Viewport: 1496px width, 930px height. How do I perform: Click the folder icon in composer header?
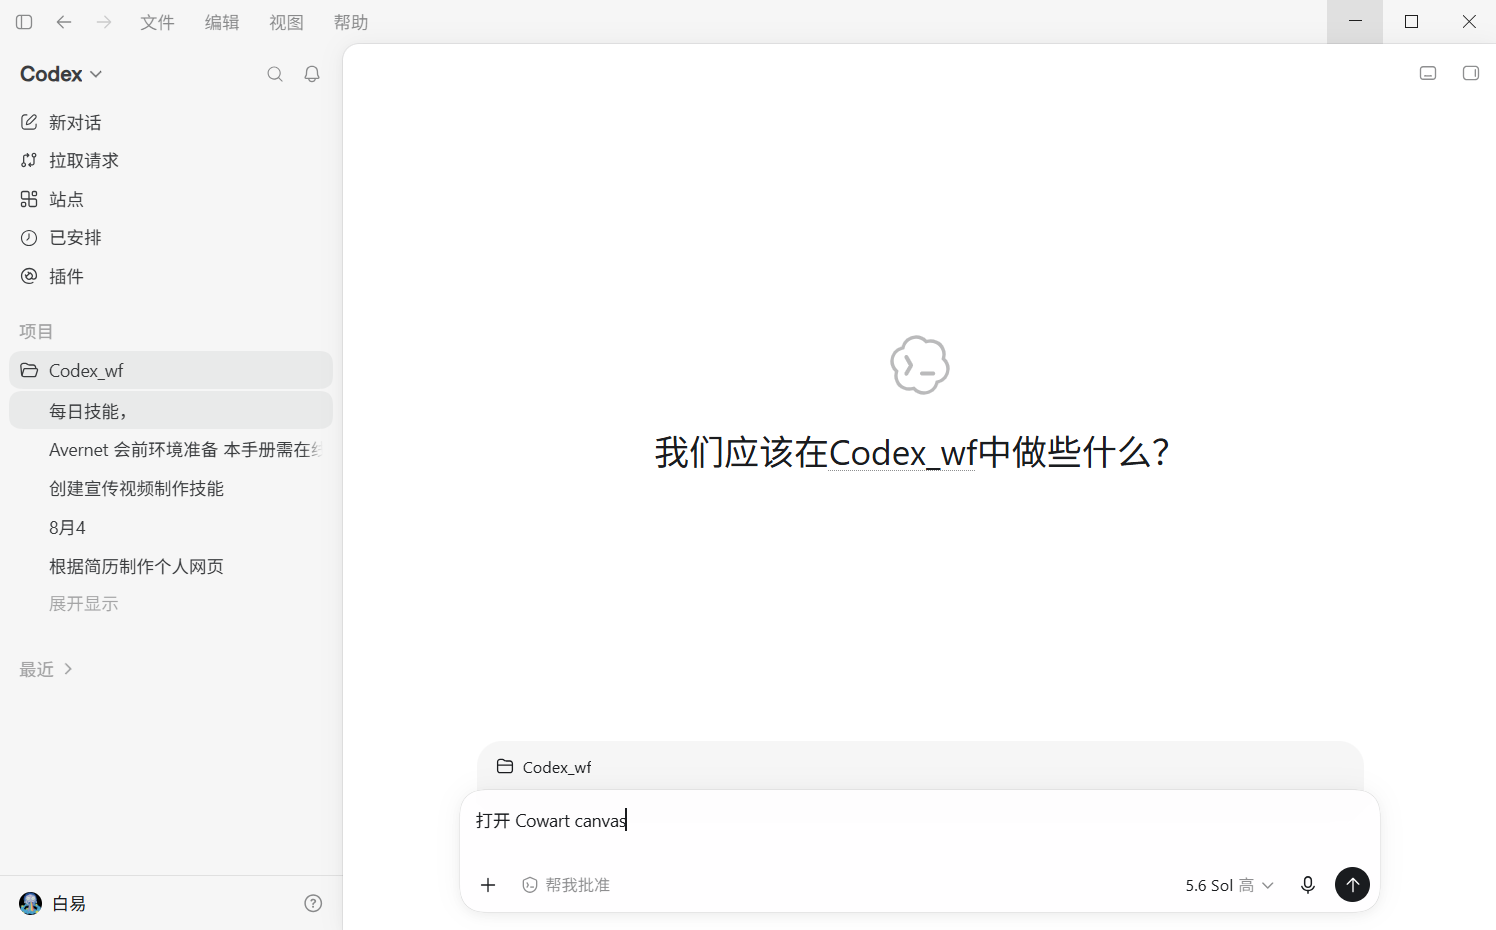[x=505, y=767]
